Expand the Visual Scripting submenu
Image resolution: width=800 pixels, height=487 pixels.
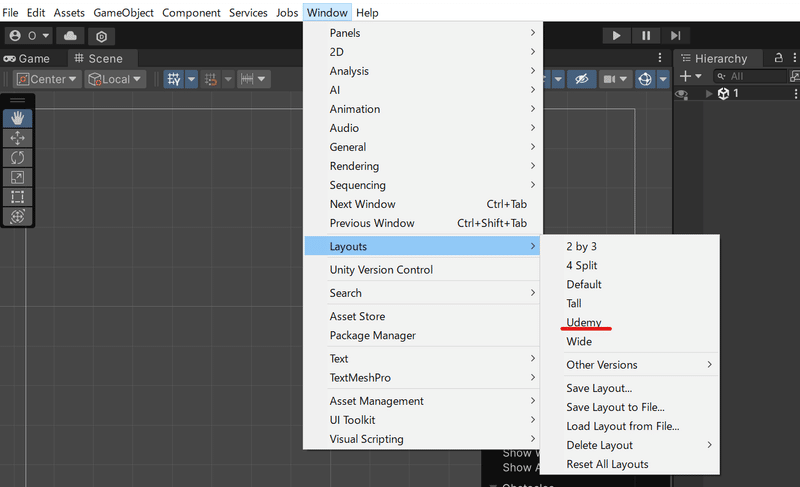pos(423,439)
